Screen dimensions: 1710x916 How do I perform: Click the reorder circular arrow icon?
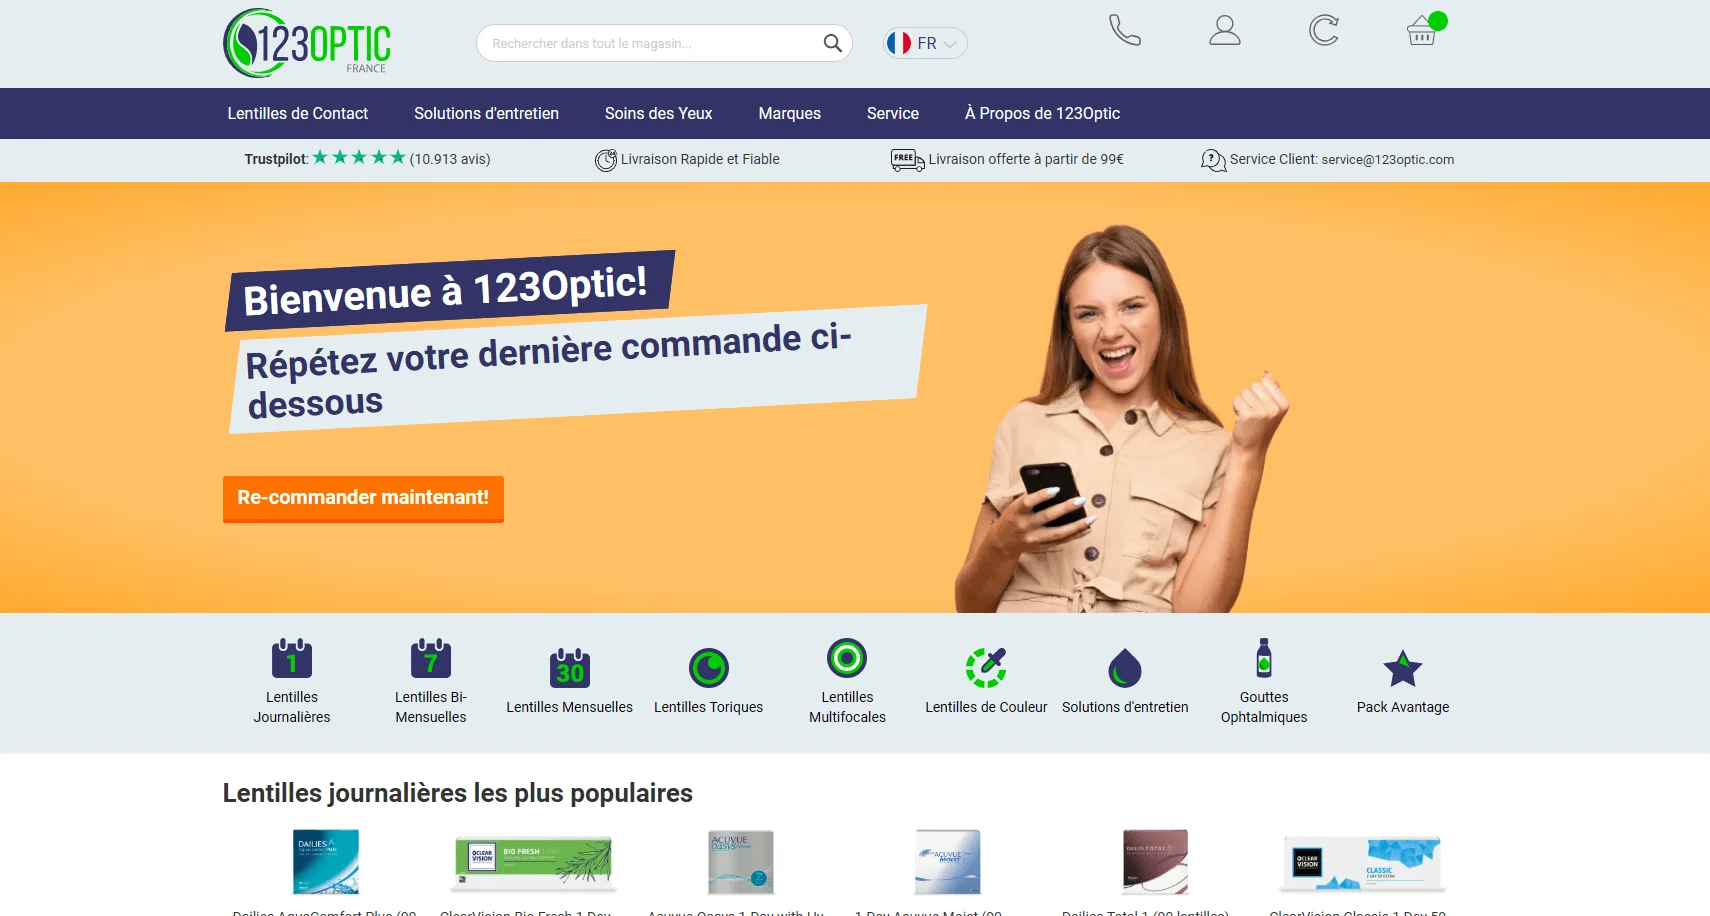point(1324,30)
